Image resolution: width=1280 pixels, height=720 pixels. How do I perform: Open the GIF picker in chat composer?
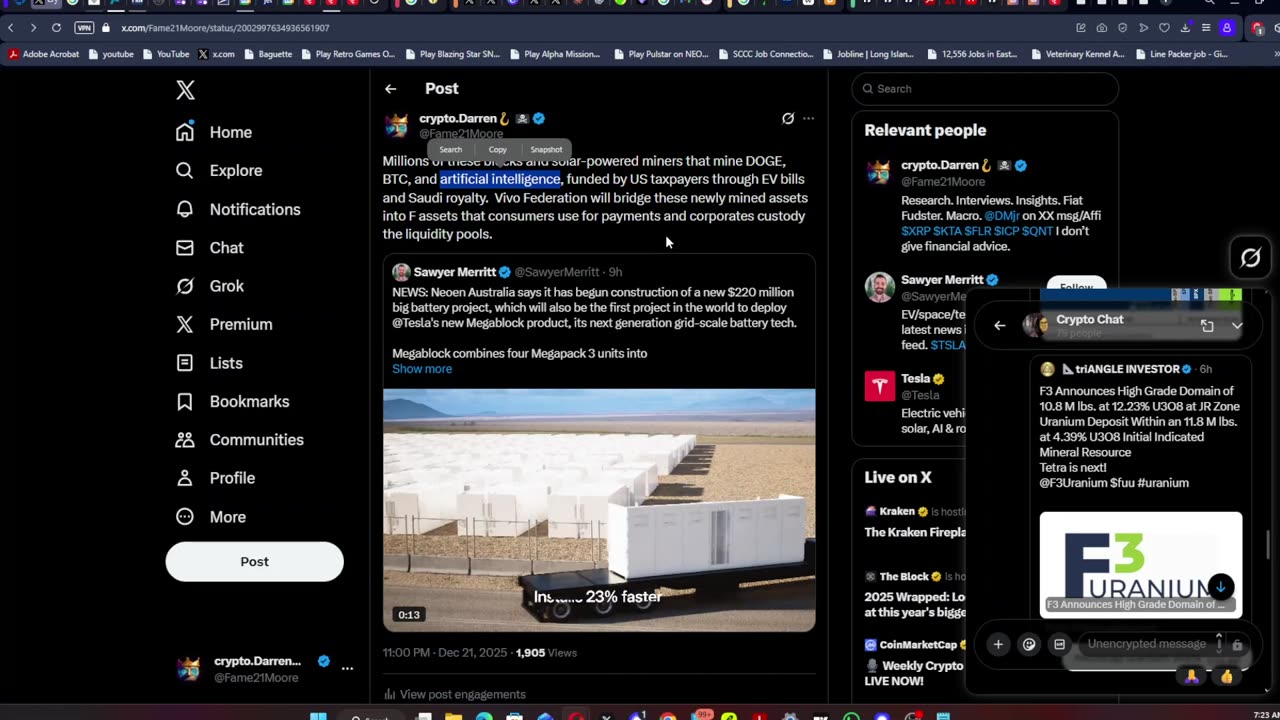tap(1060, 645)
